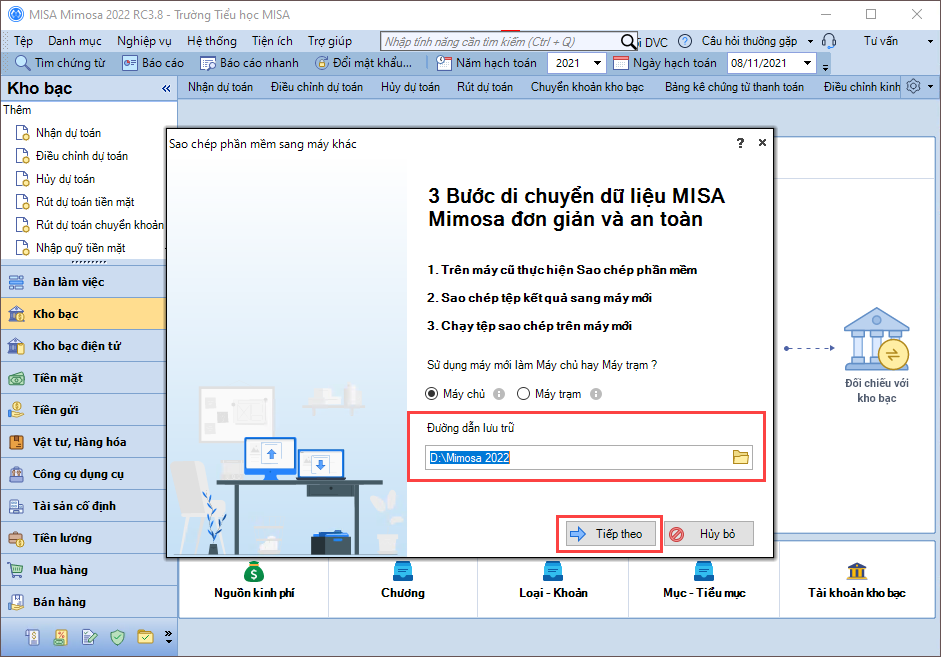The width and height of the screenshot is (941, 657).
Task: Expand the arrow to the right of Tư vấn
Action: (x=930, y=41)
